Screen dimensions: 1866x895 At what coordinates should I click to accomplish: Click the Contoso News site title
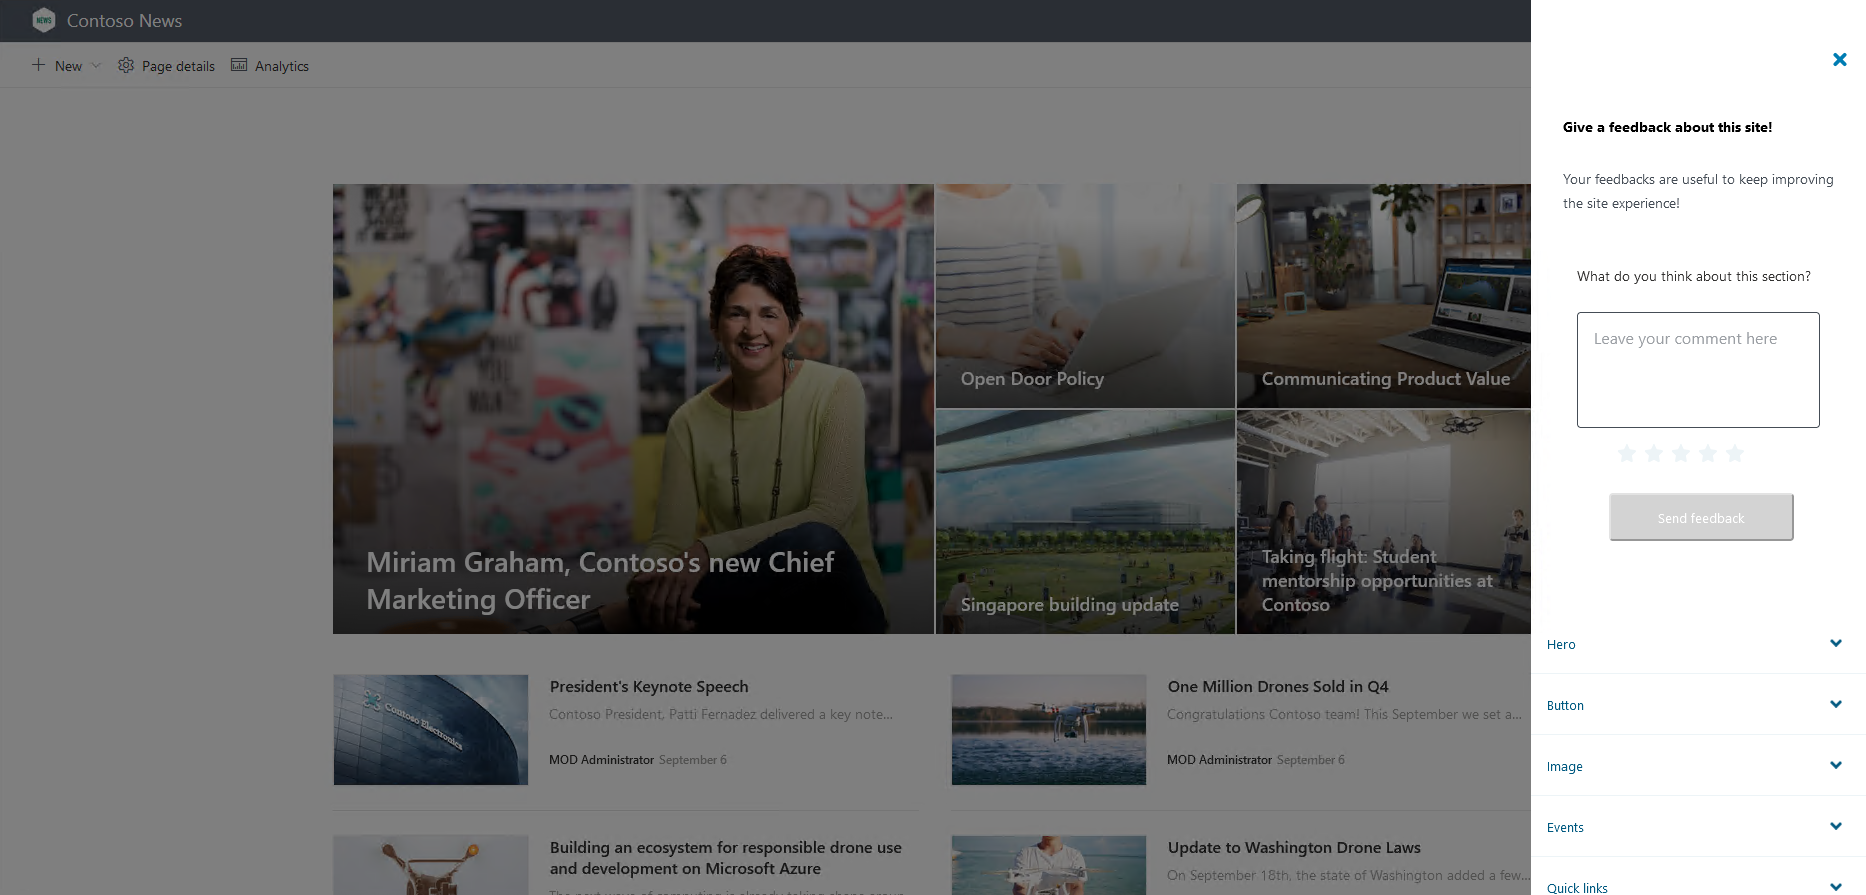pos(124,21)
